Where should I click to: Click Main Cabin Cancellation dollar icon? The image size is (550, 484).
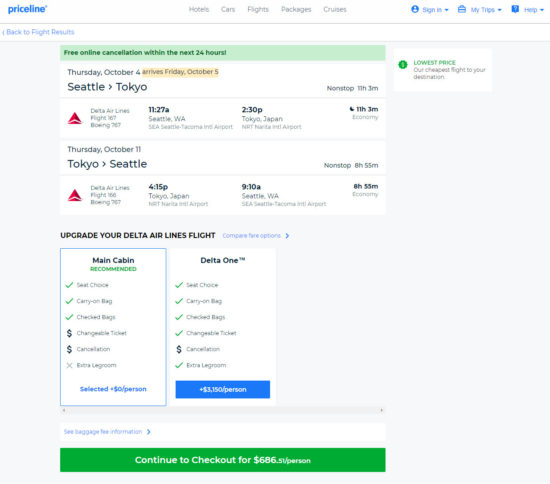point(69,349)
